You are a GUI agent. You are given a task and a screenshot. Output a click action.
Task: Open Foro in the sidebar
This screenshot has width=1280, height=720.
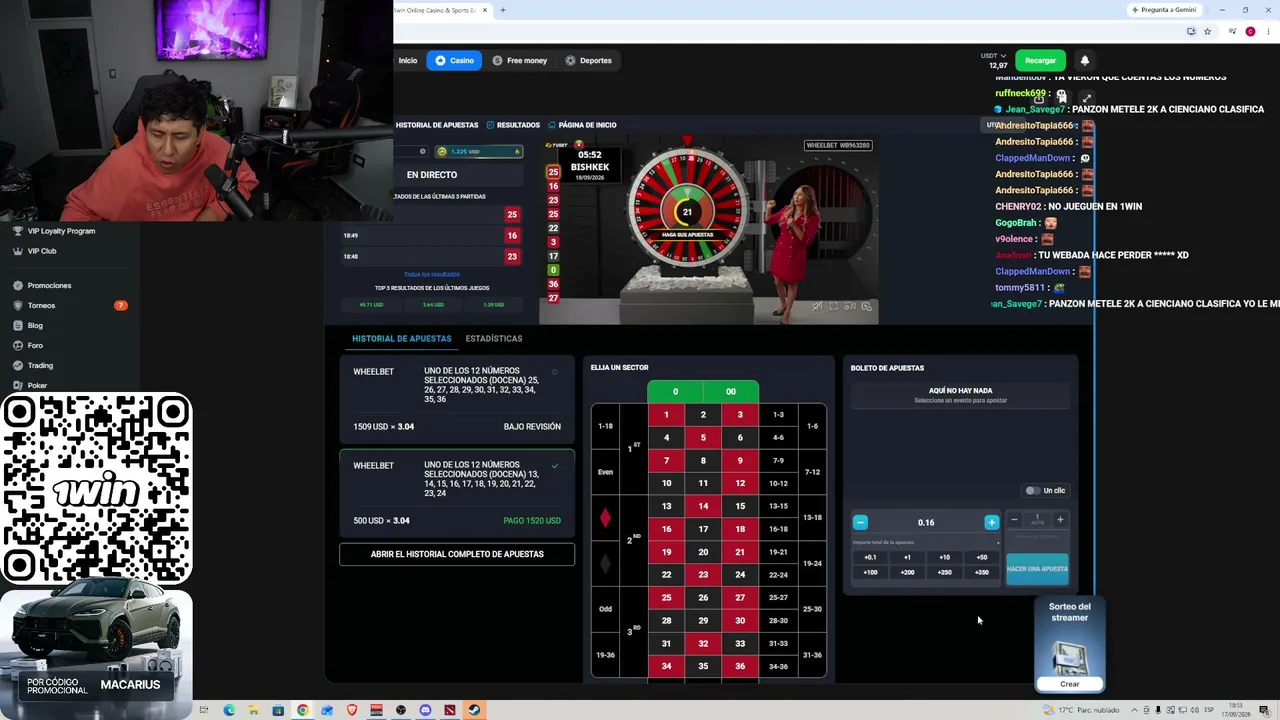pos(35,345)
